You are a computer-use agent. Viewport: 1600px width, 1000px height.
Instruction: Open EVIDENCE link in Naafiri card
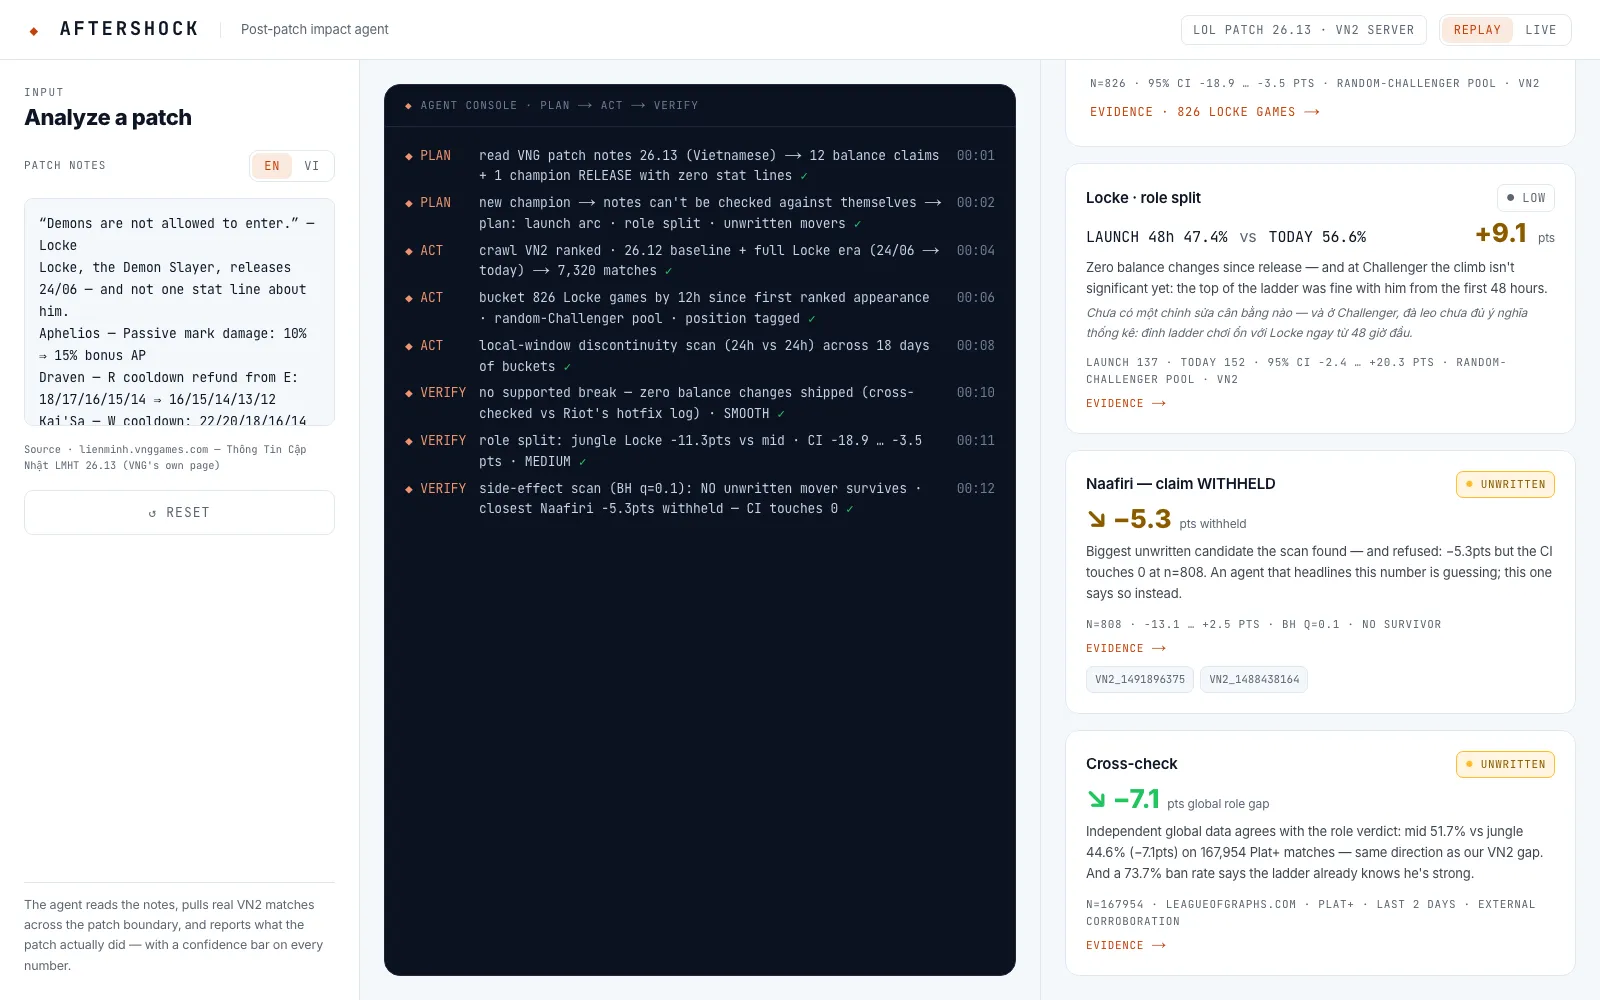(x=1126, y=648)
